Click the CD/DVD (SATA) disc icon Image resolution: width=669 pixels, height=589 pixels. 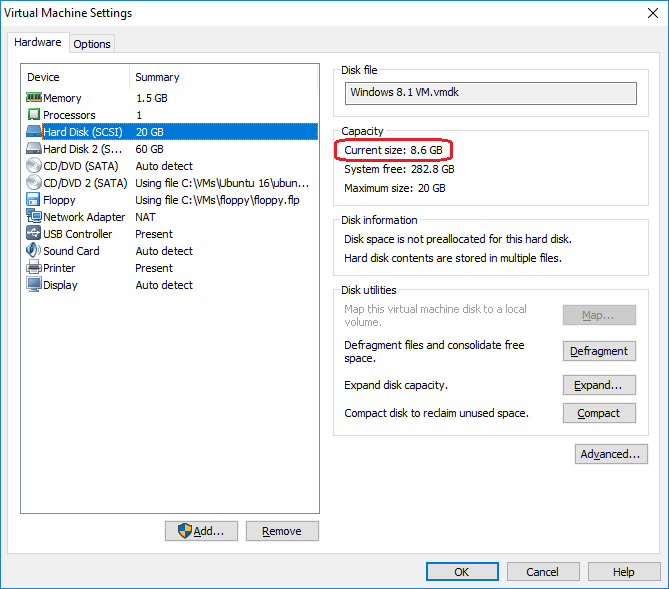(x=34, y=166)
